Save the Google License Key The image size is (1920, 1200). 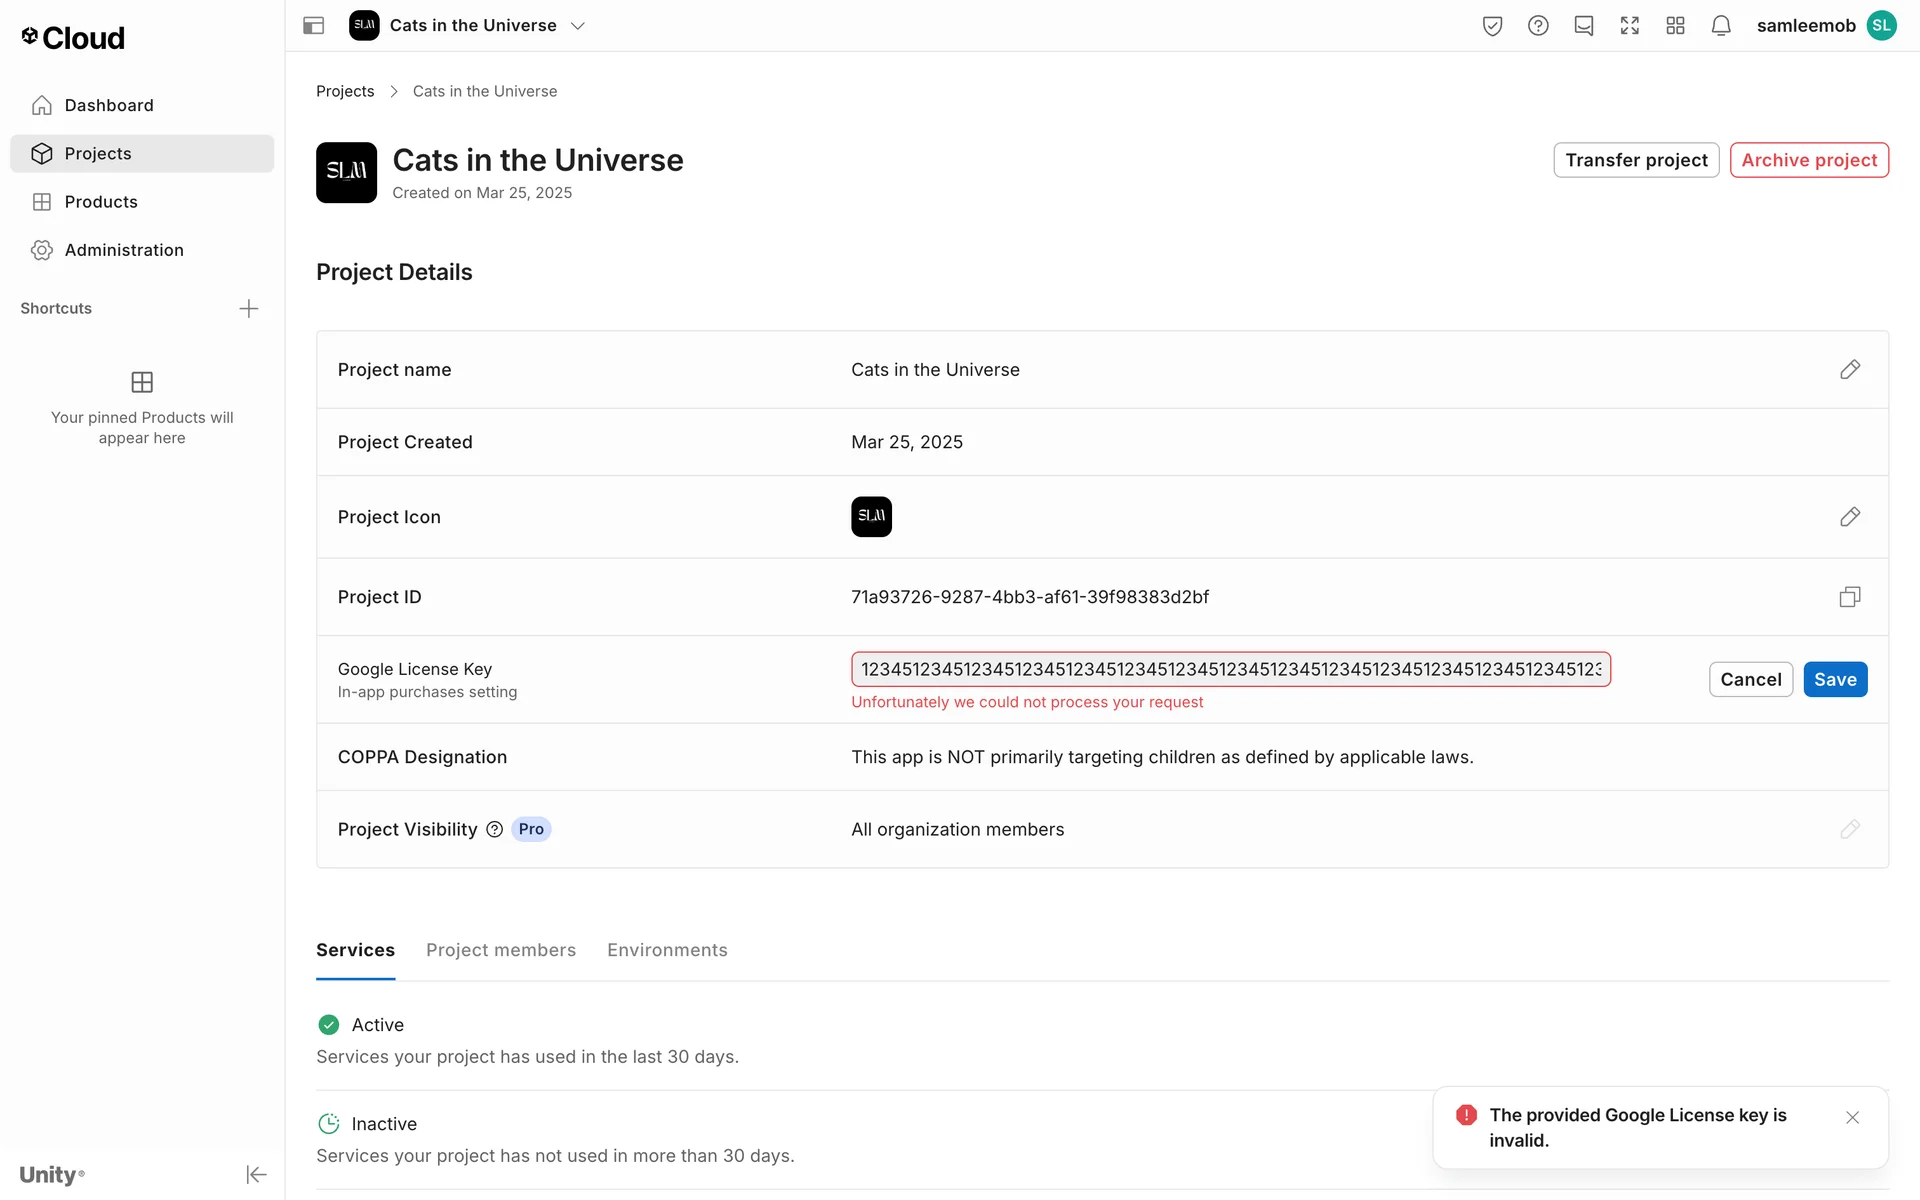pyautogui.click(x=1834, y=680)
